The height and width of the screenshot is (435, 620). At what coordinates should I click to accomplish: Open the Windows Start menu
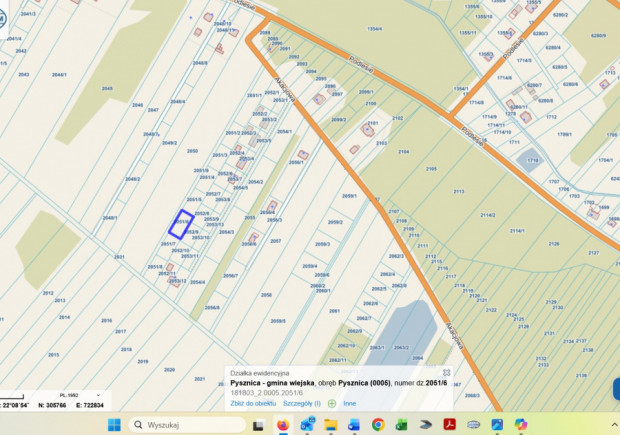114,424
